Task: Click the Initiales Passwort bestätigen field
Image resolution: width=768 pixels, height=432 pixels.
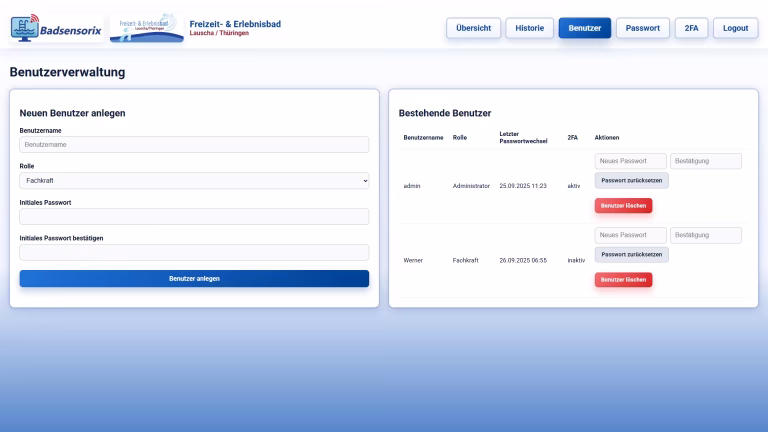Action: 194,253
